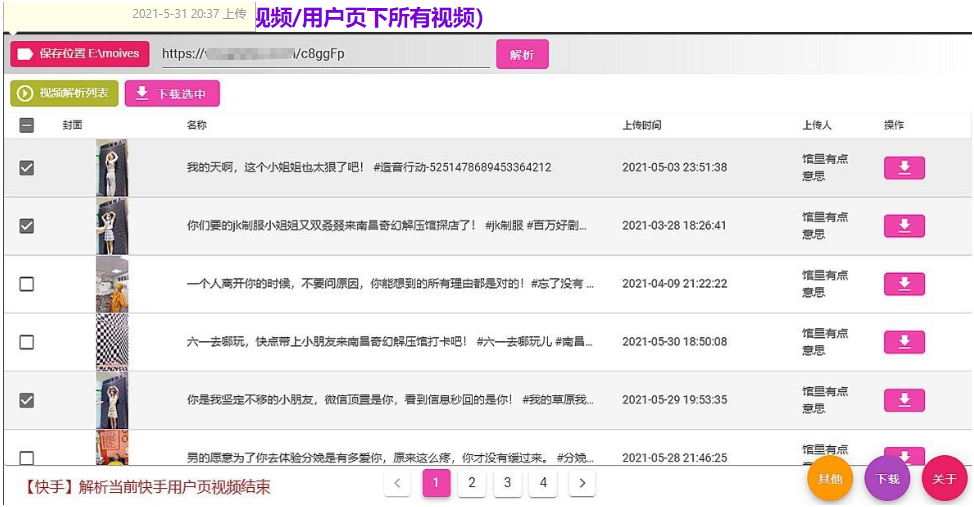Download the video uploaded 2021-05-29 19:53:35
974x507 pixels.
pyautogui.click(x=904, y=400)
